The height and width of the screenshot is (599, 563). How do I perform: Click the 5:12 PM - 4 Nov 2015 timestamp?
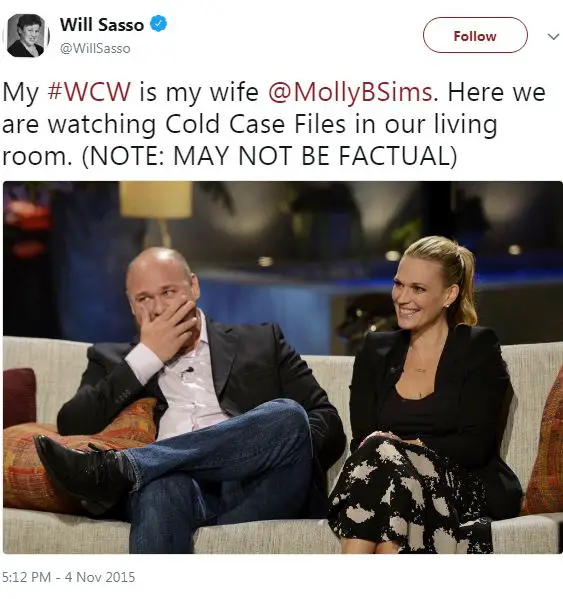point(68,577)
